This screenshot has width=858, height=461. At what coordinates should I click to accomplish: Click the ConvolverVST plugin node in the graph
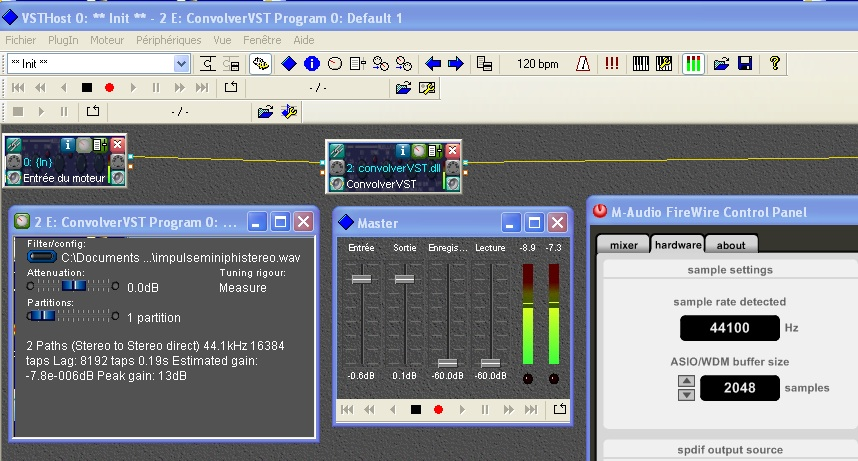pyautogui.click(x=394, y=167)
